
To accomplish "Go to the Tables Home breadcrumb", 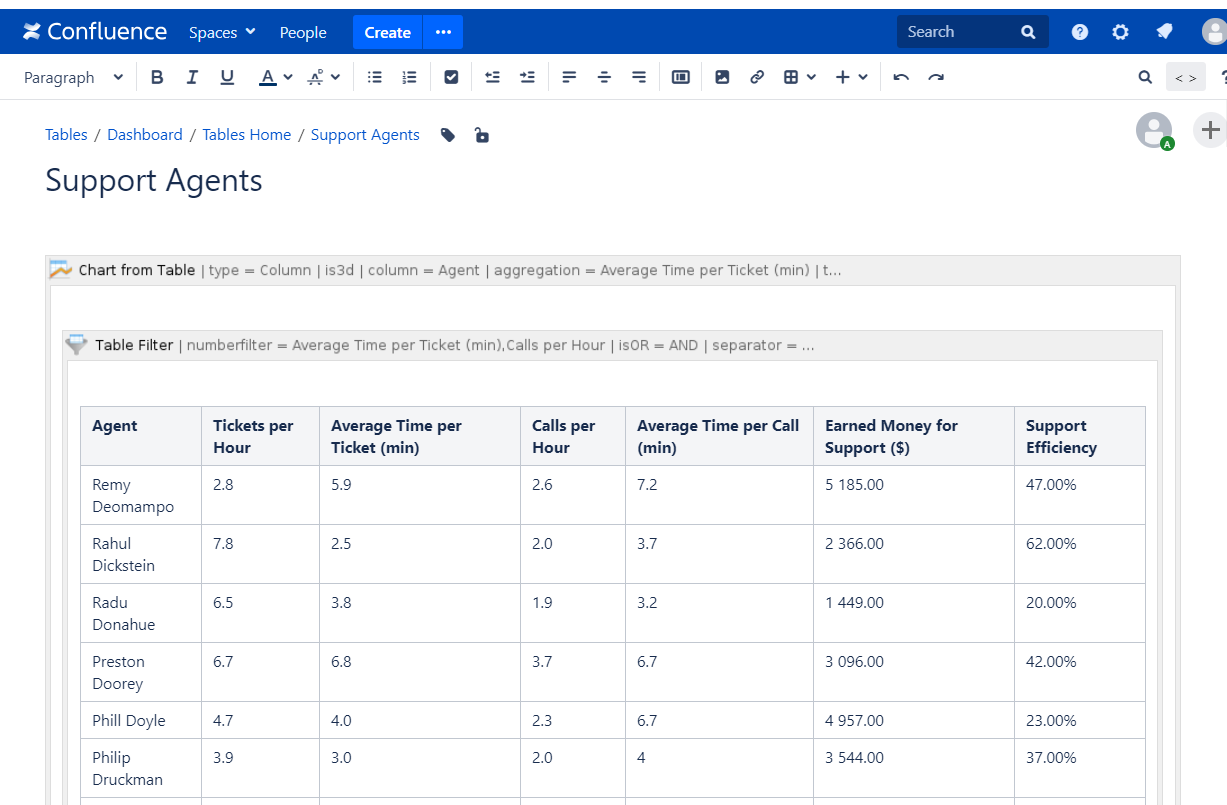I will [x=246, y=135].
